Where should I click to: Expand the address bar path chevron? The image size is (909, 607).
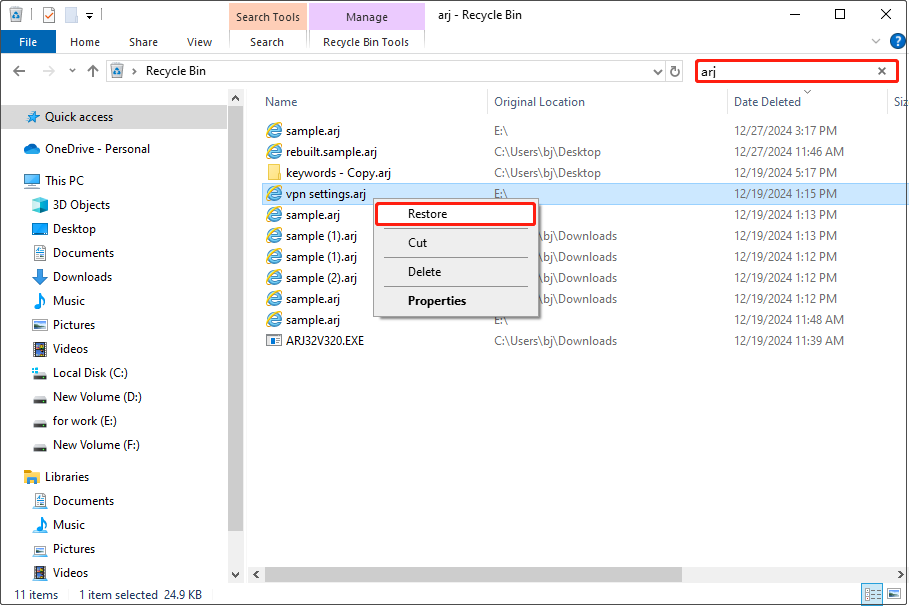tap(134, 71)
